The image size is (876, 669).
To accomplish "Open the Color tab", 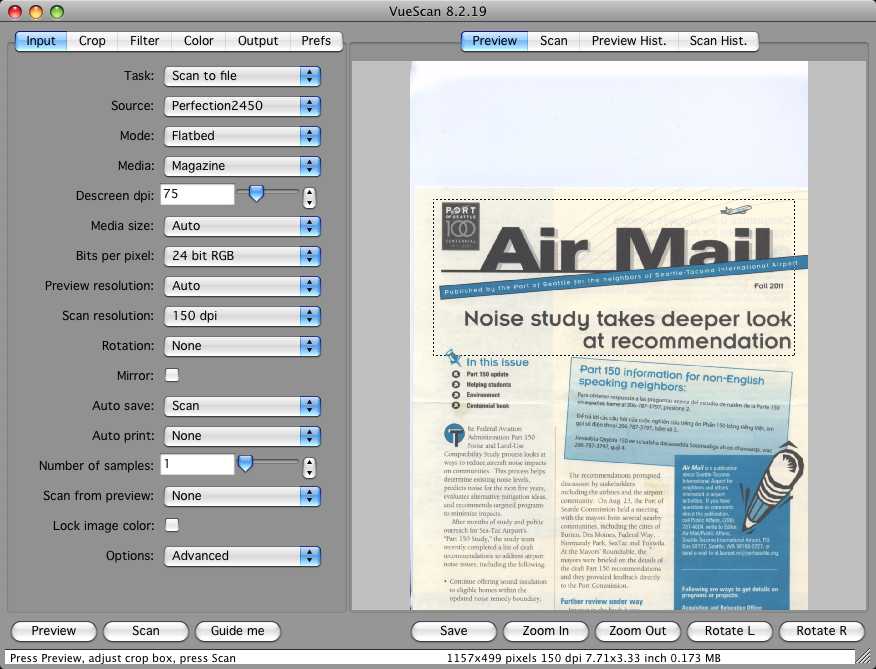I will point(199,41).
